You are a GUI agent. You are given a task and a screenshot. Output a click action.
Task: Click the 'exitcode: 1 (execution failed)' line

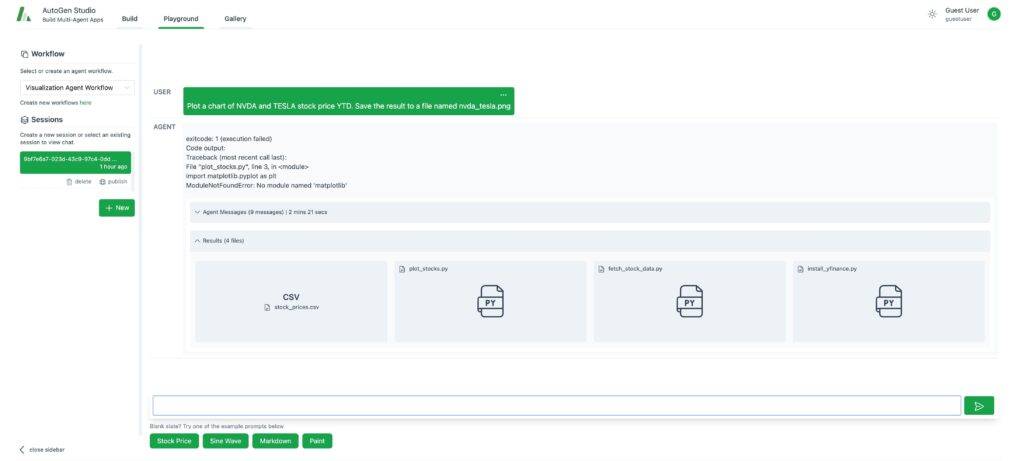click(229, 139)
